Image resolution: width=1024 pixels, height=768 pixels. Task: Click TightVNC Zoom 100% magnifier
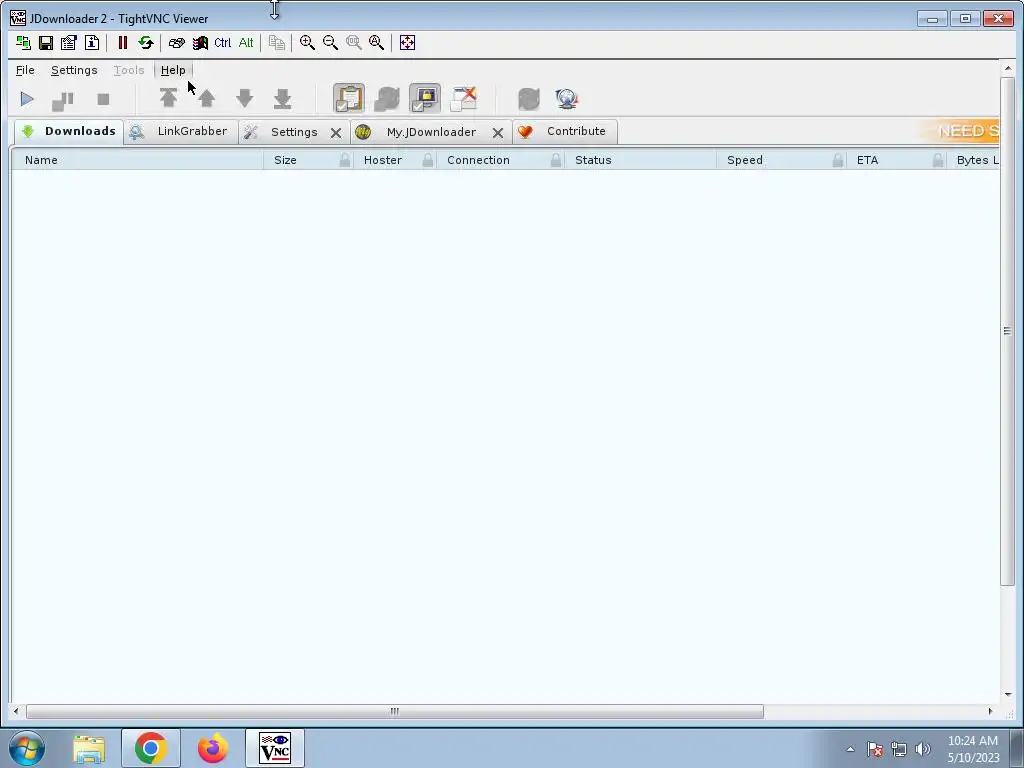(354, 43)
